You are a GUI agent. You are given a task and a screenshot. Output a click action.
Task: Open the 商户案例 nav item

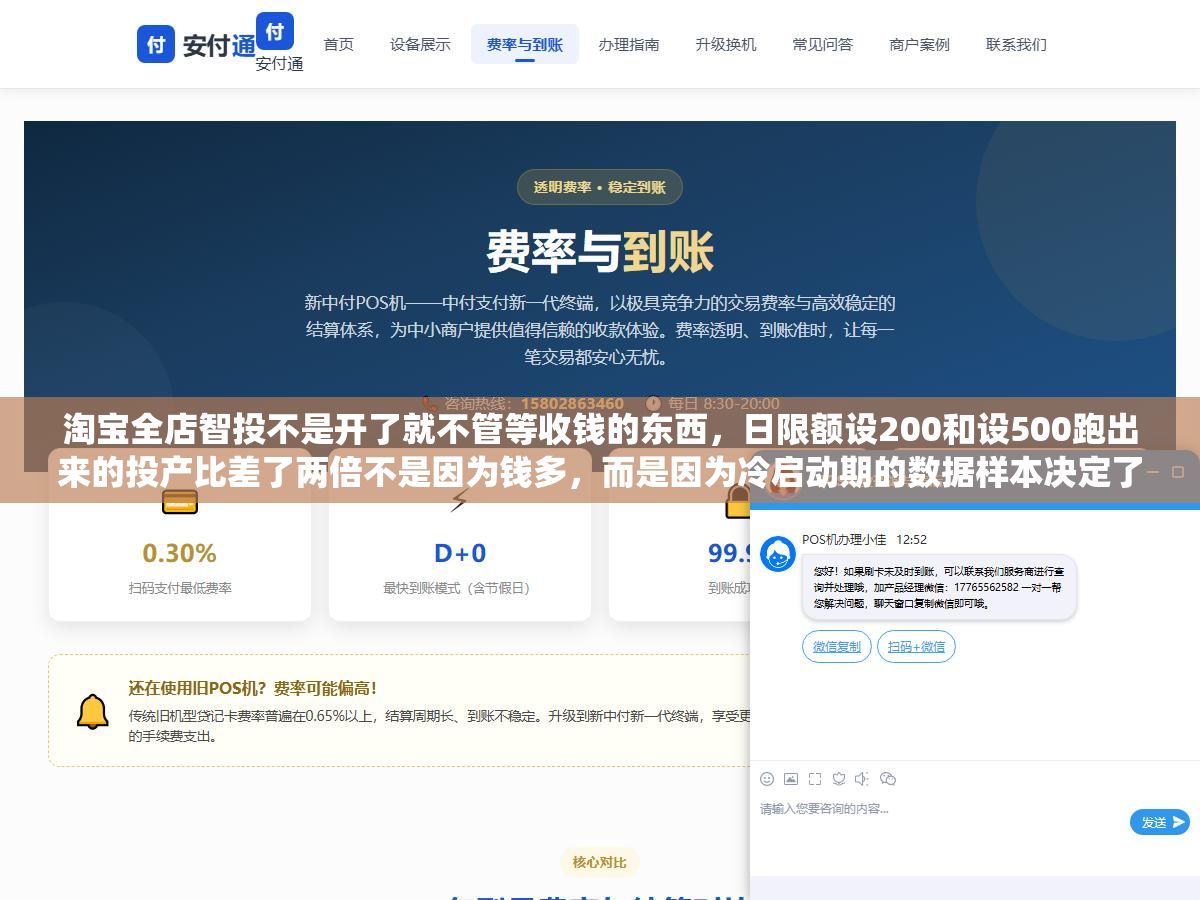(919, 44)
